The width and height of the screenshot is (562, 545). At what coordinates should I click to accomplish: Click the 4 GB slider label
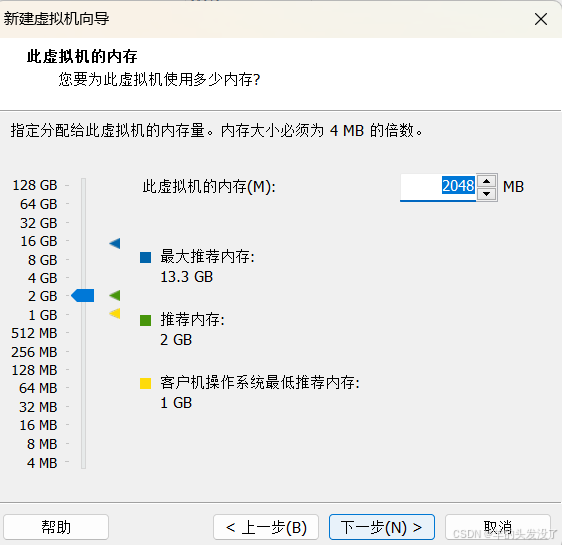tap(43, 278)
